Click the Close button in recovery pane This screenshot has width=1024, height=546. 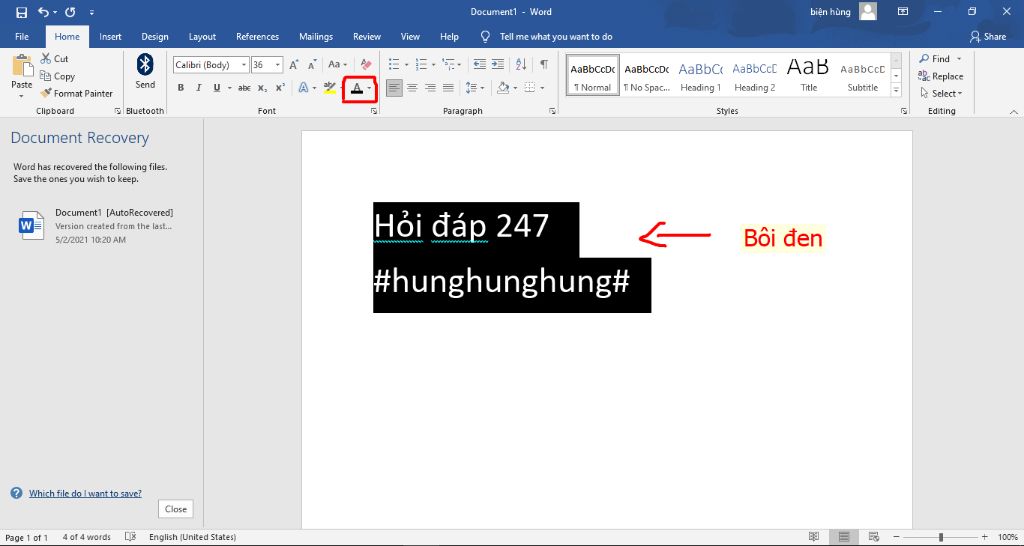[x=176, y=509]
